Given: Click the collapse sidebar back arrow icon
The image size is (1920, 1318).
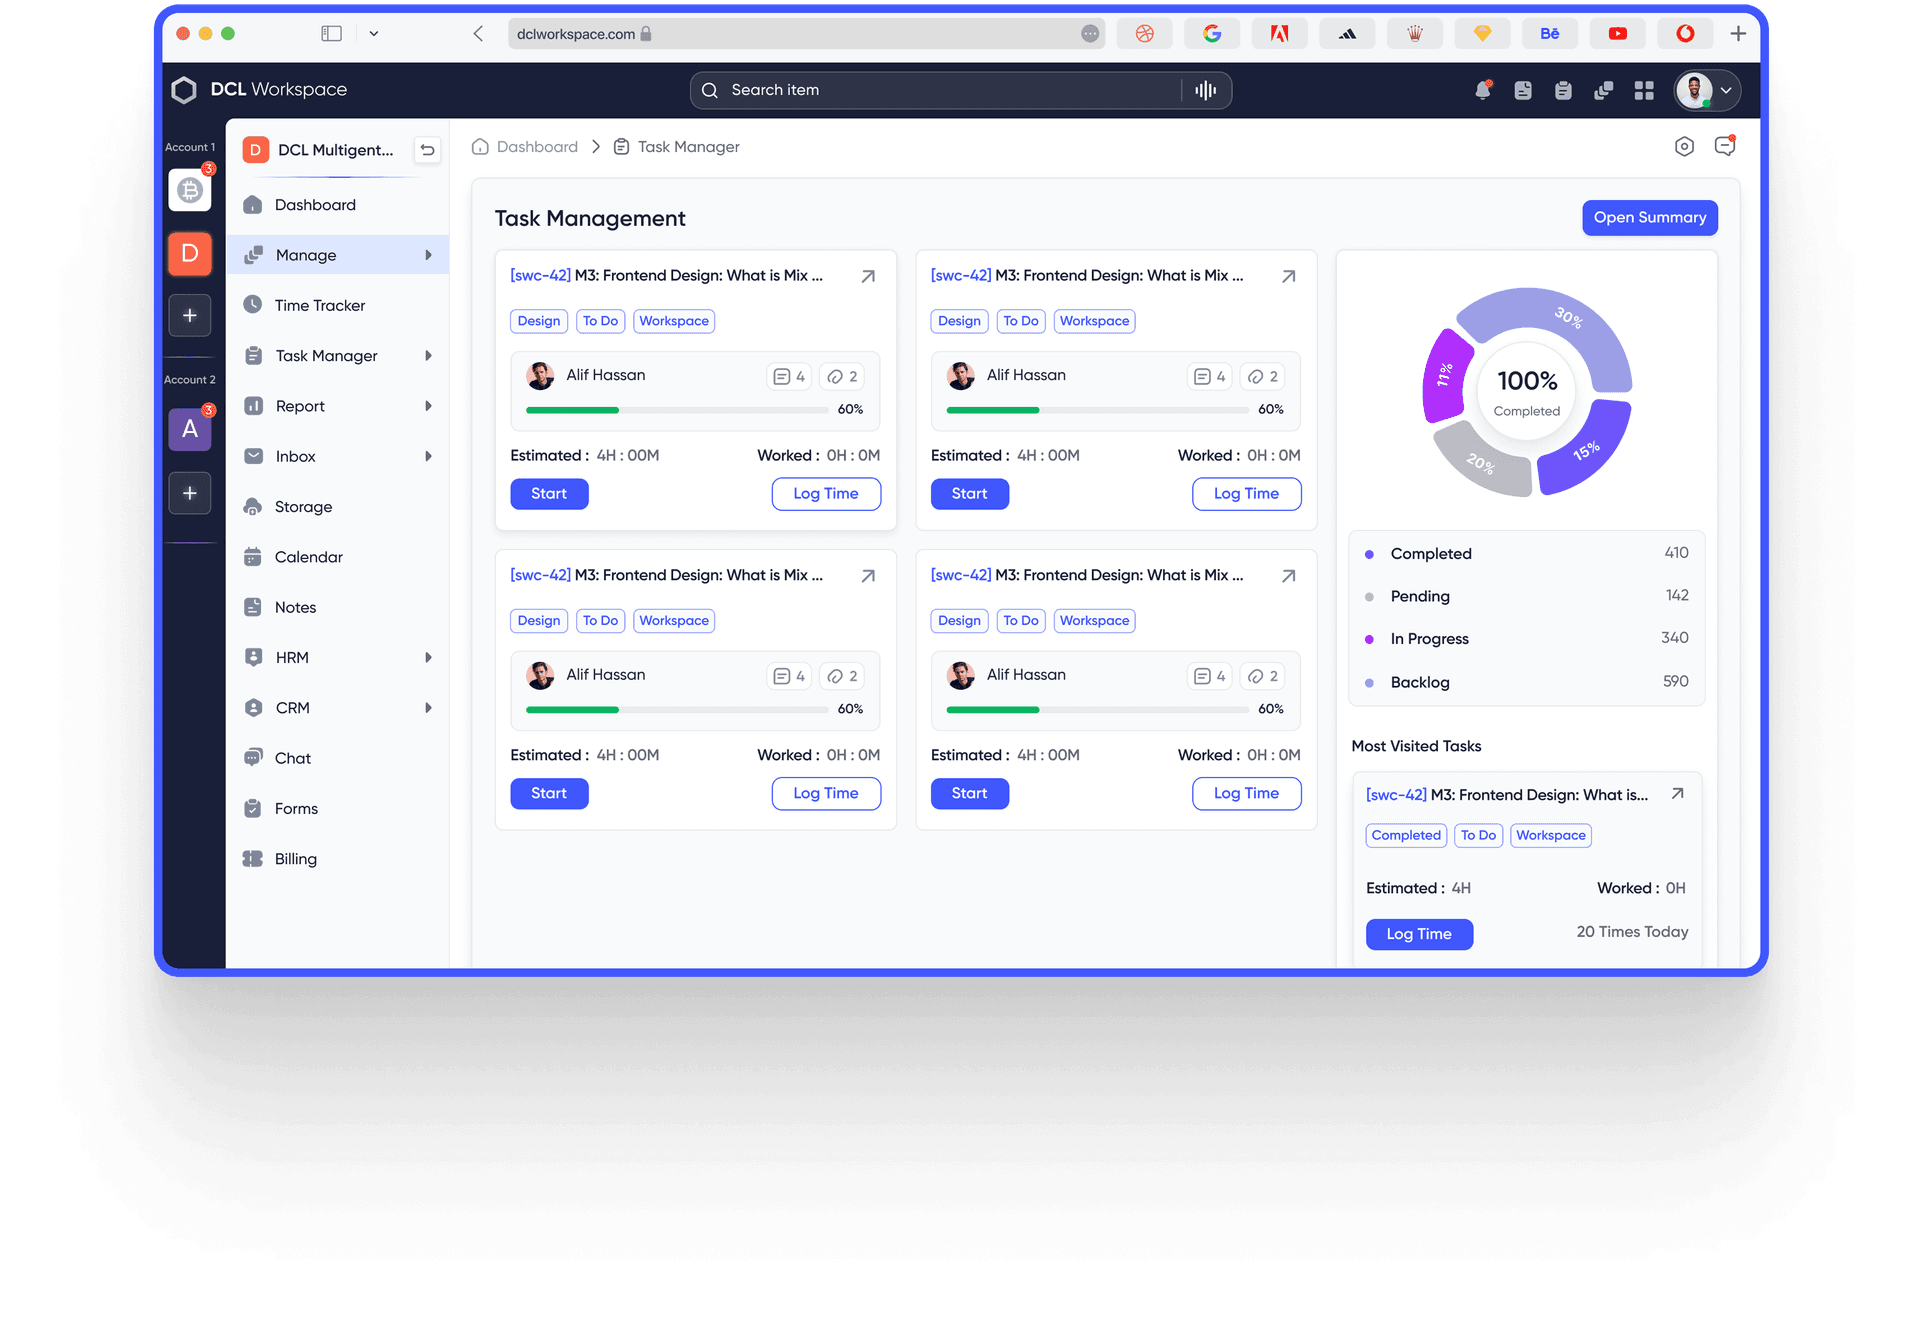Looking at the screenshot, I should 428,150.
